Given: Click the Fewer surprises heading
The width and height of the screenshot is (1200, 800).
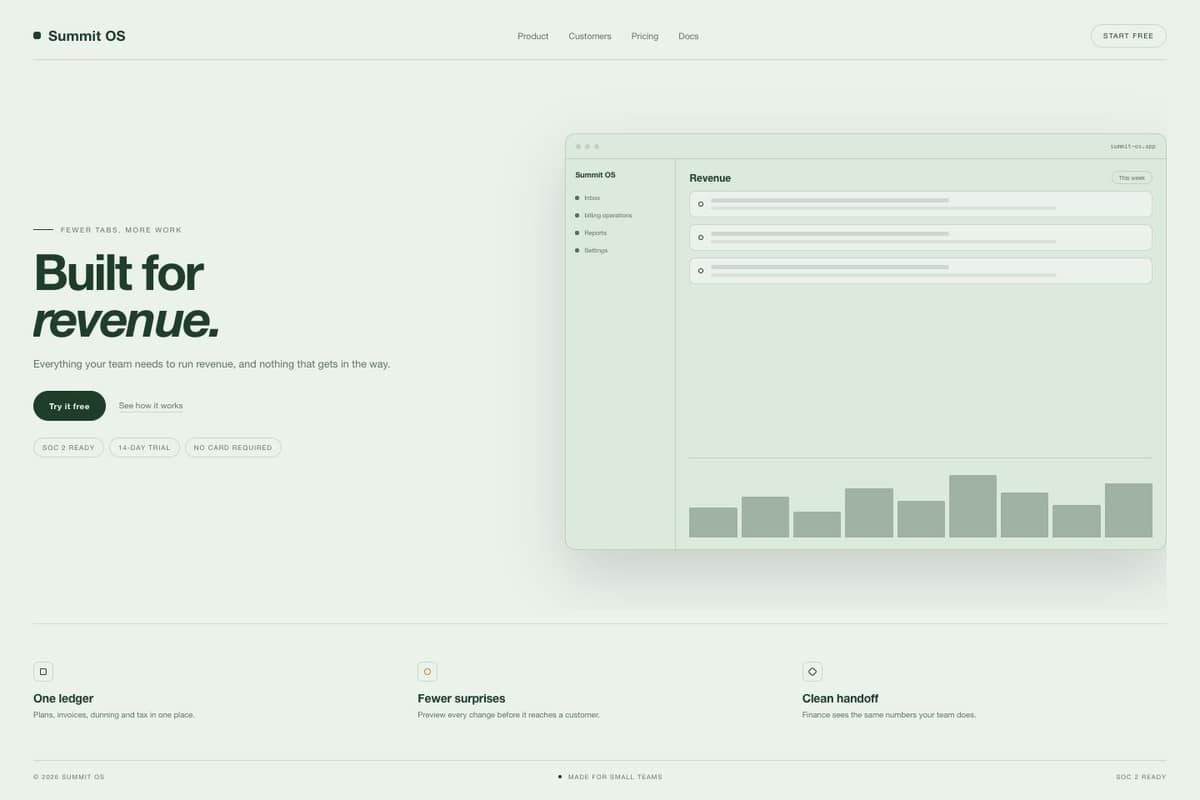Looking at the screenshot, I should (x=461, y=698).
